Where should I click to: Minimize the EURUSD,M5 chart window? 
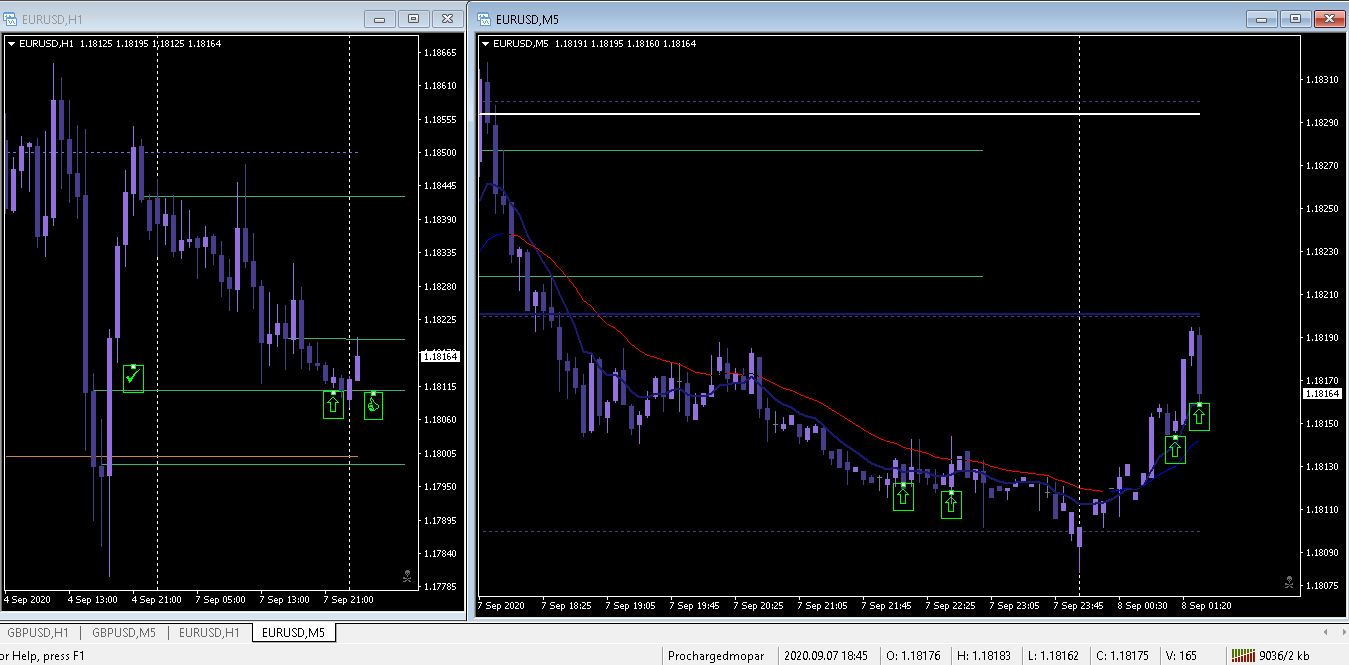1262,18
